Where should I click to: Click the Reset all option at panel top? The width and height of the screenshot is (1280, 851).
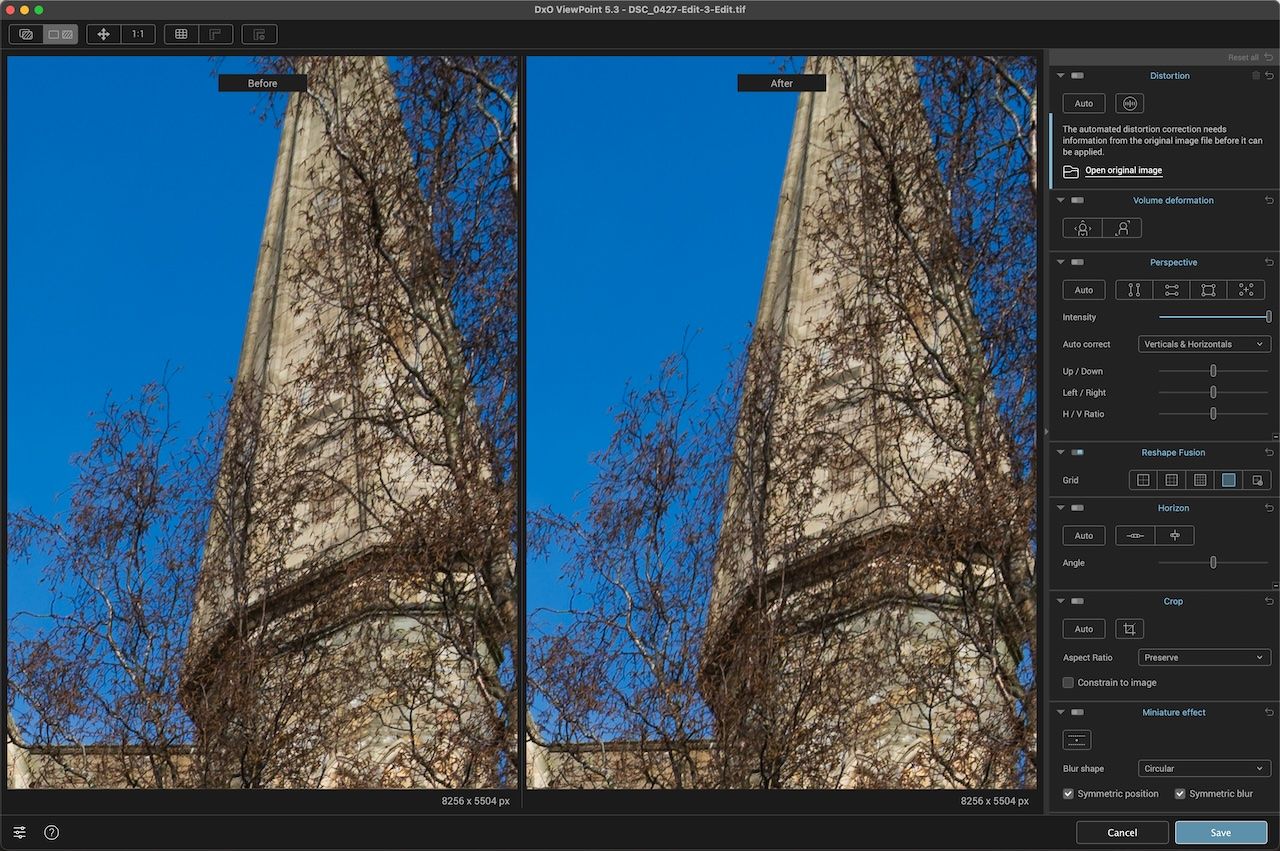point(1244,57)
